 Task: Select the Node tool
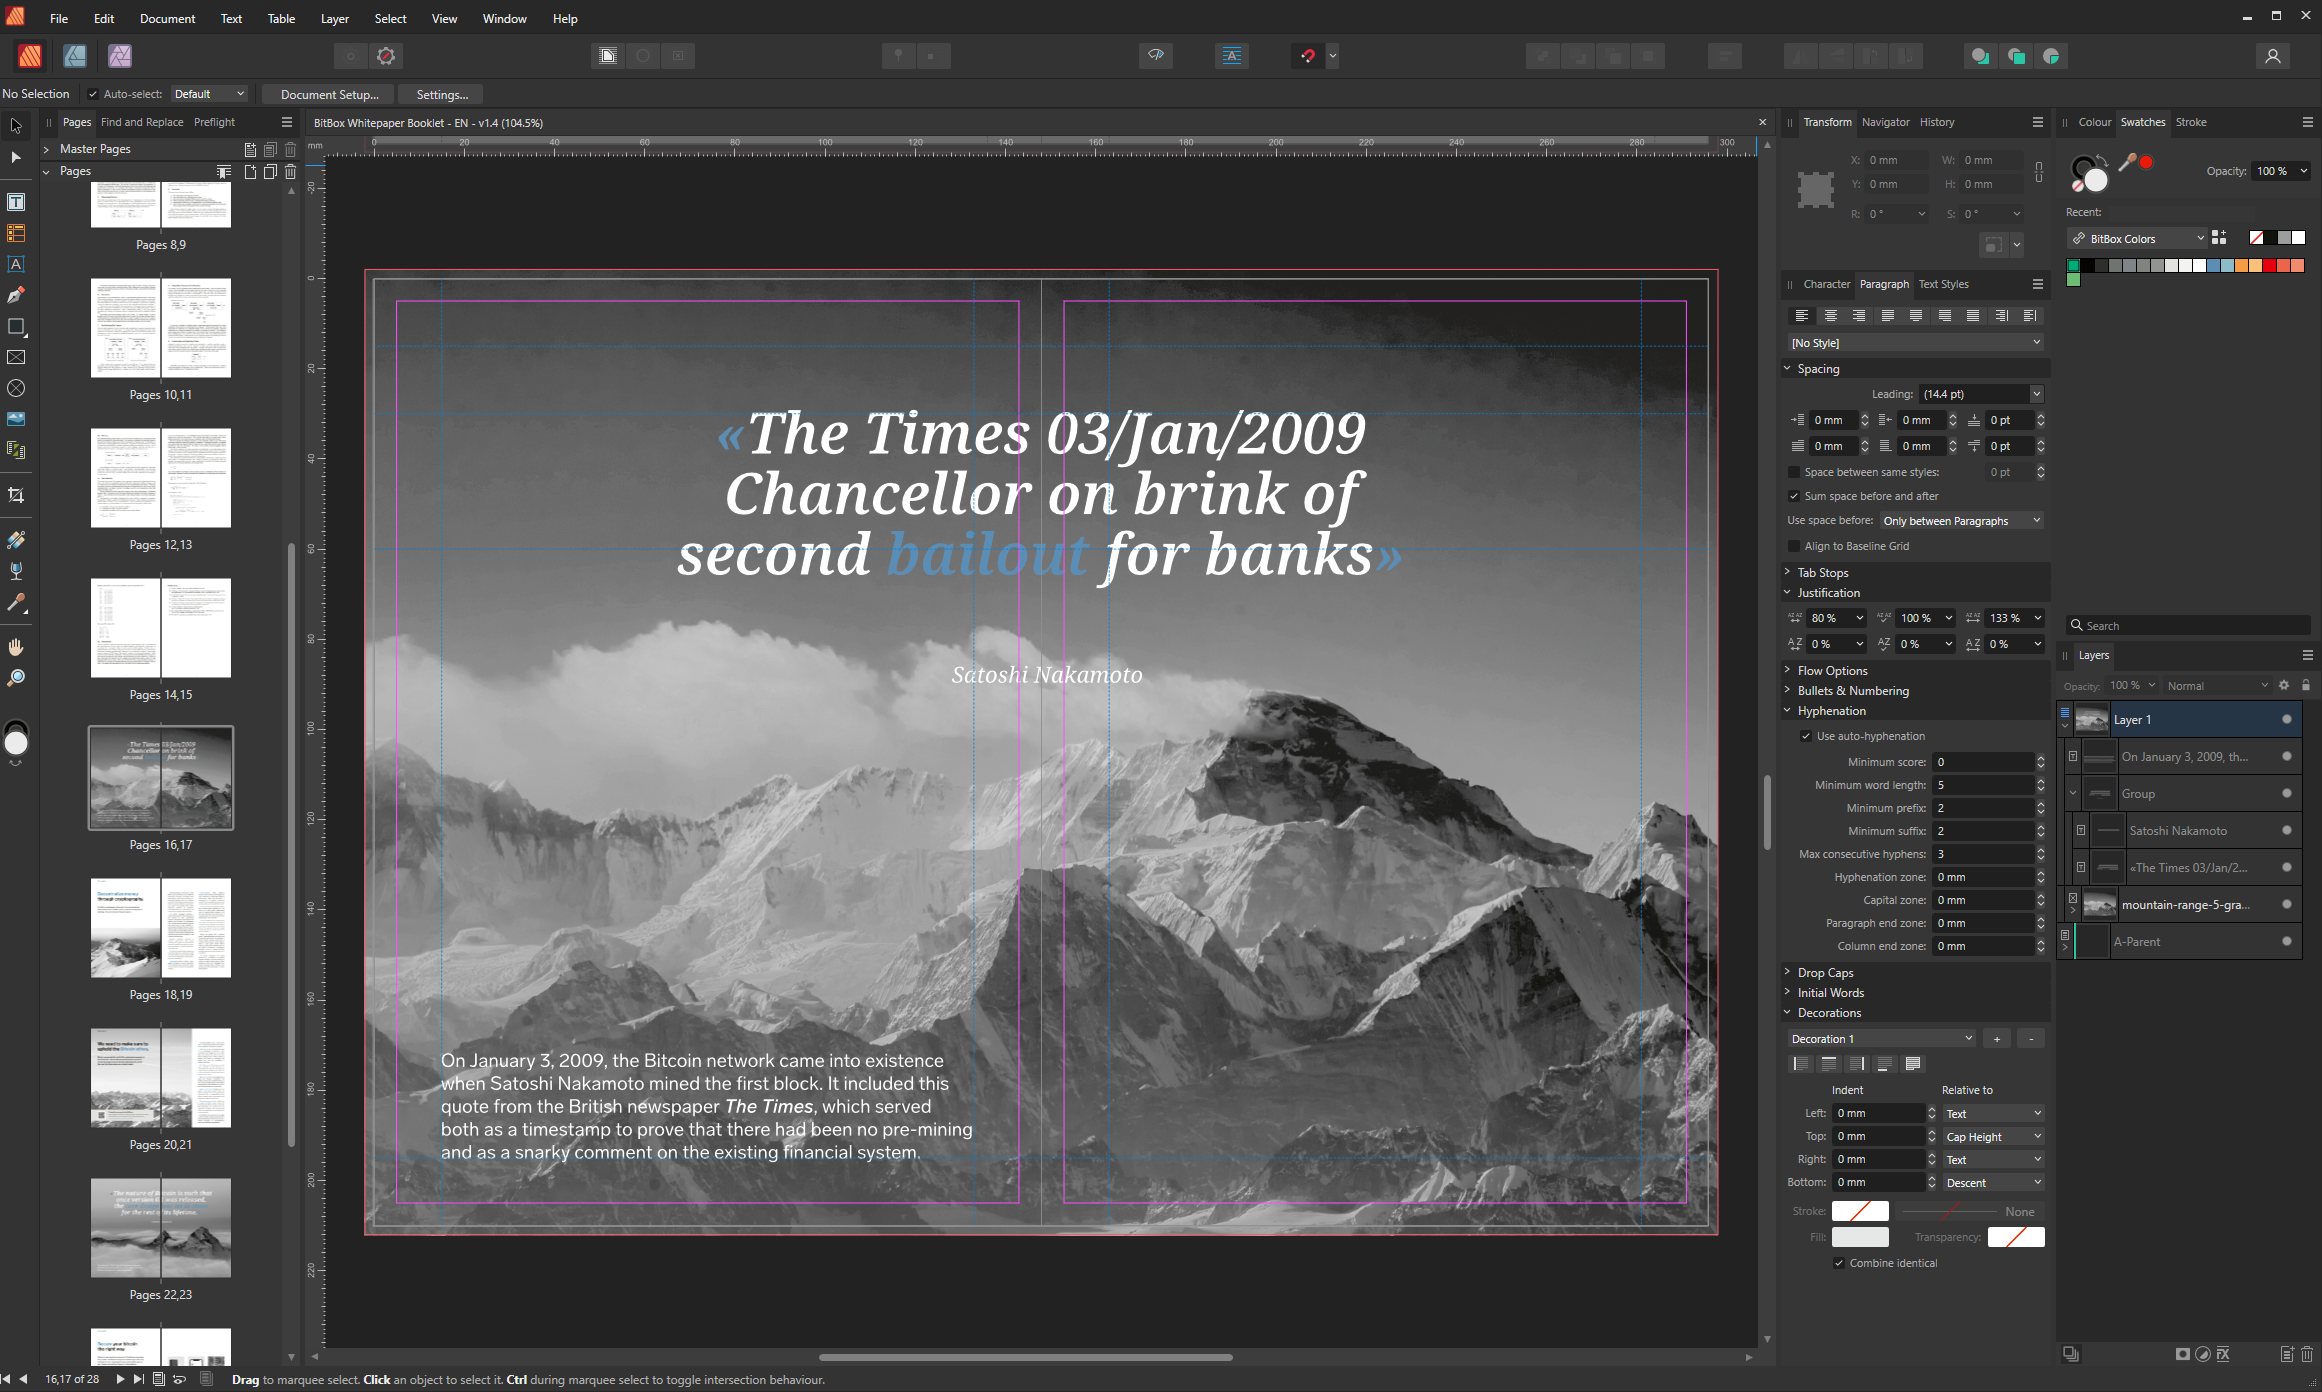tap(16, 157)
